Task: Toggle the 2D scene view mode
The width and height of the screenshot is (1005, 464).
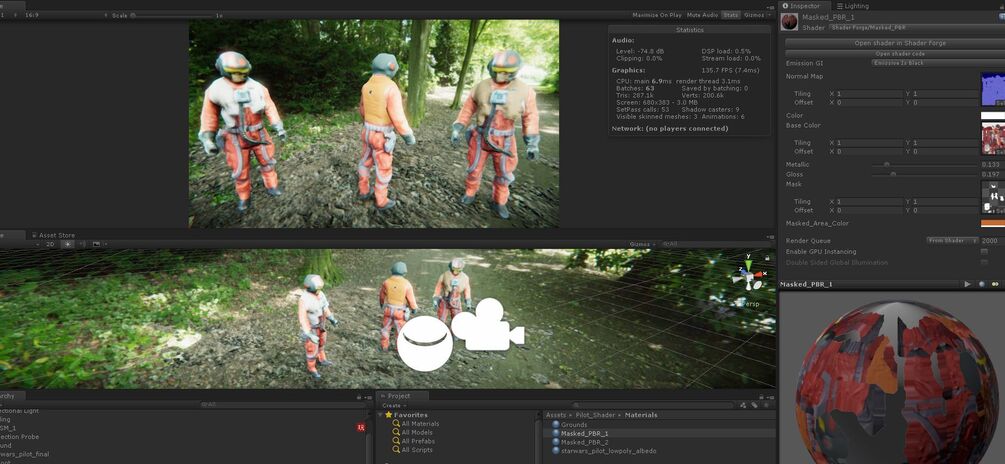Action: coord(50,244)
